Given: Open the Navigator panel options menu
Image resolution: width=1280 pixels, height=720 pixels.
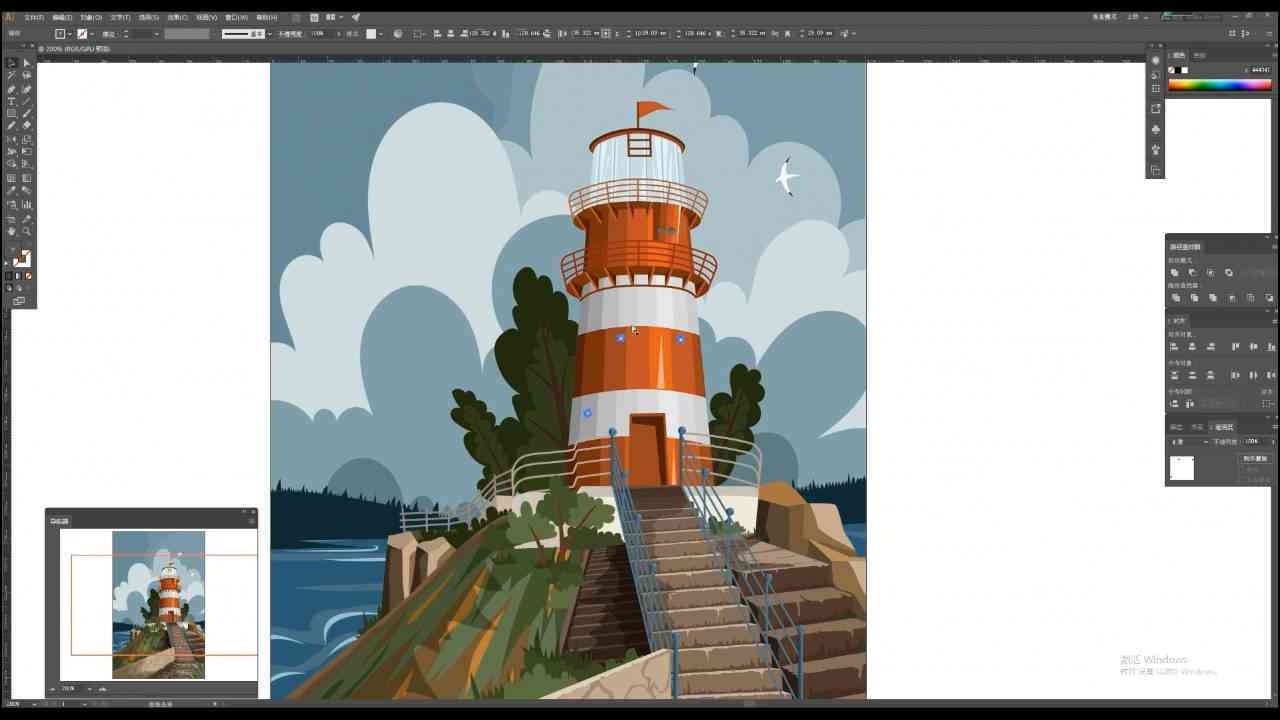Looking at the screenshot, I should coord(253,521).
